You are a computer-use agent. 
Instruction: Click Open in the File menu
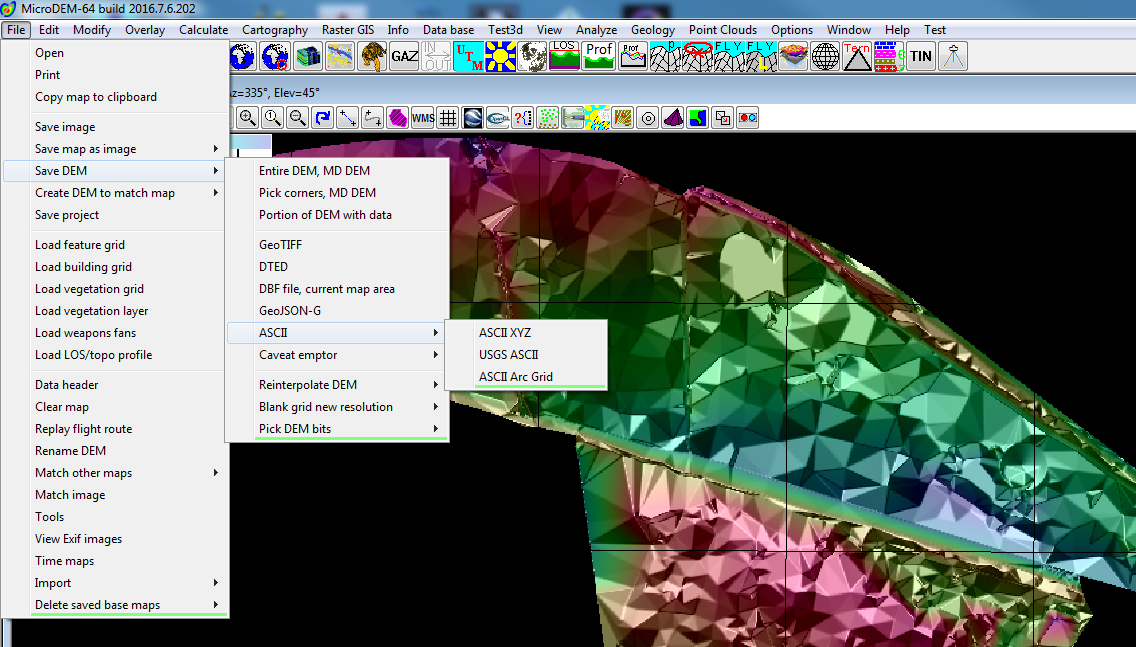[x=116, y=53]
